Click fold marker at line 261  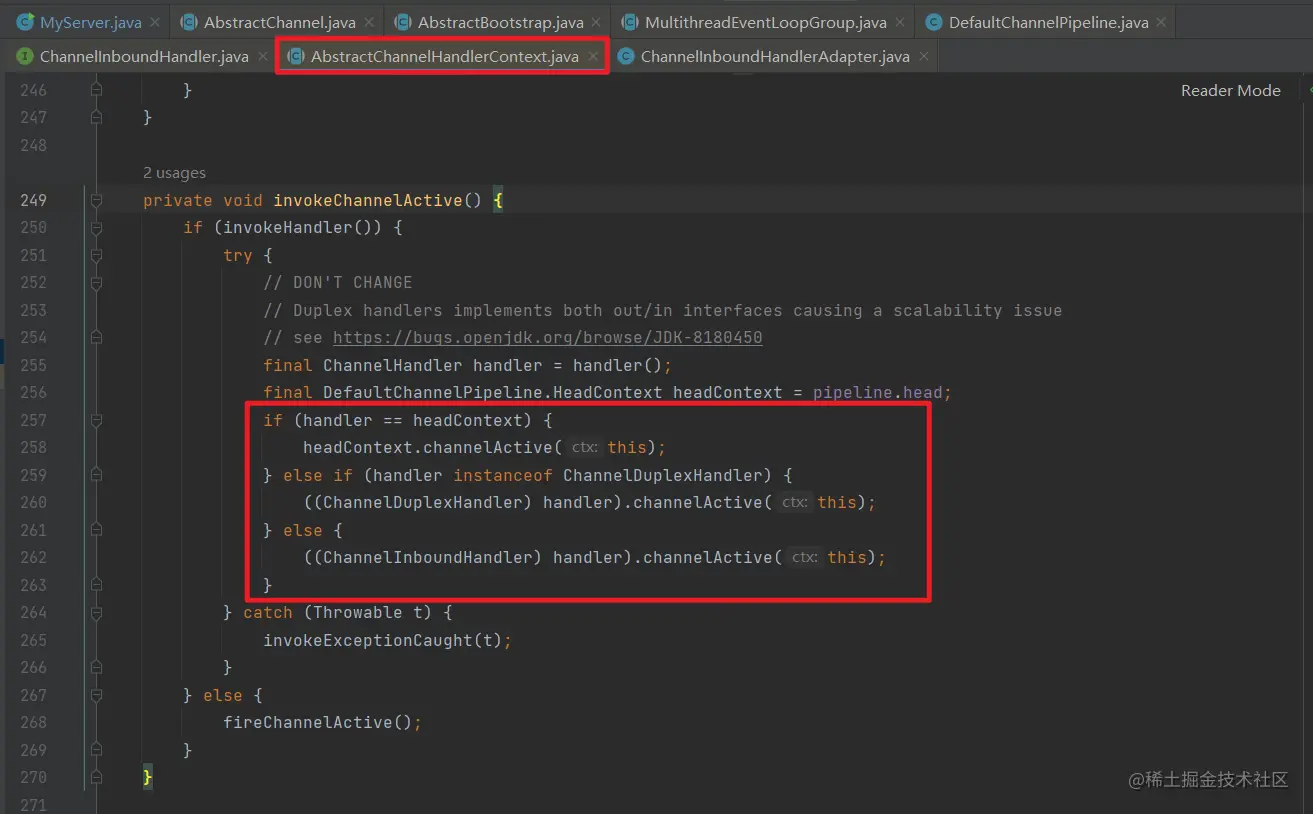coord(97,530)
